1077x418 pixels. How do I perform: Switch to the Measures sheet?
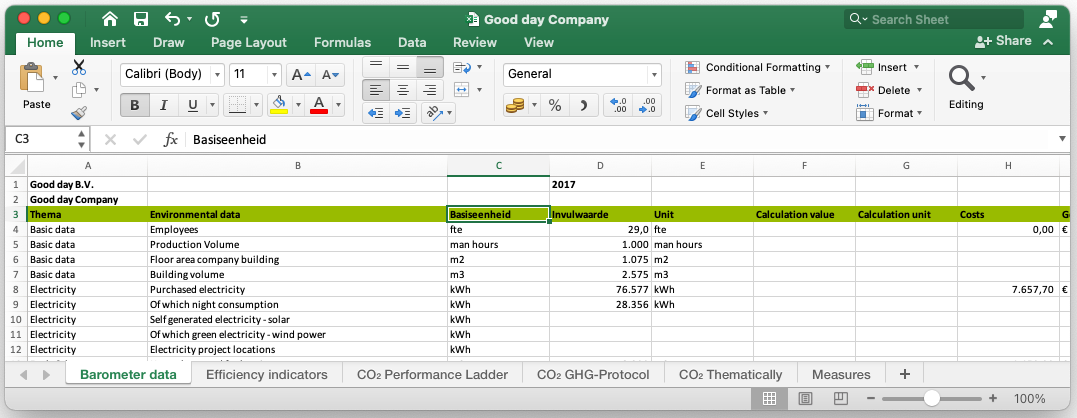841,375
